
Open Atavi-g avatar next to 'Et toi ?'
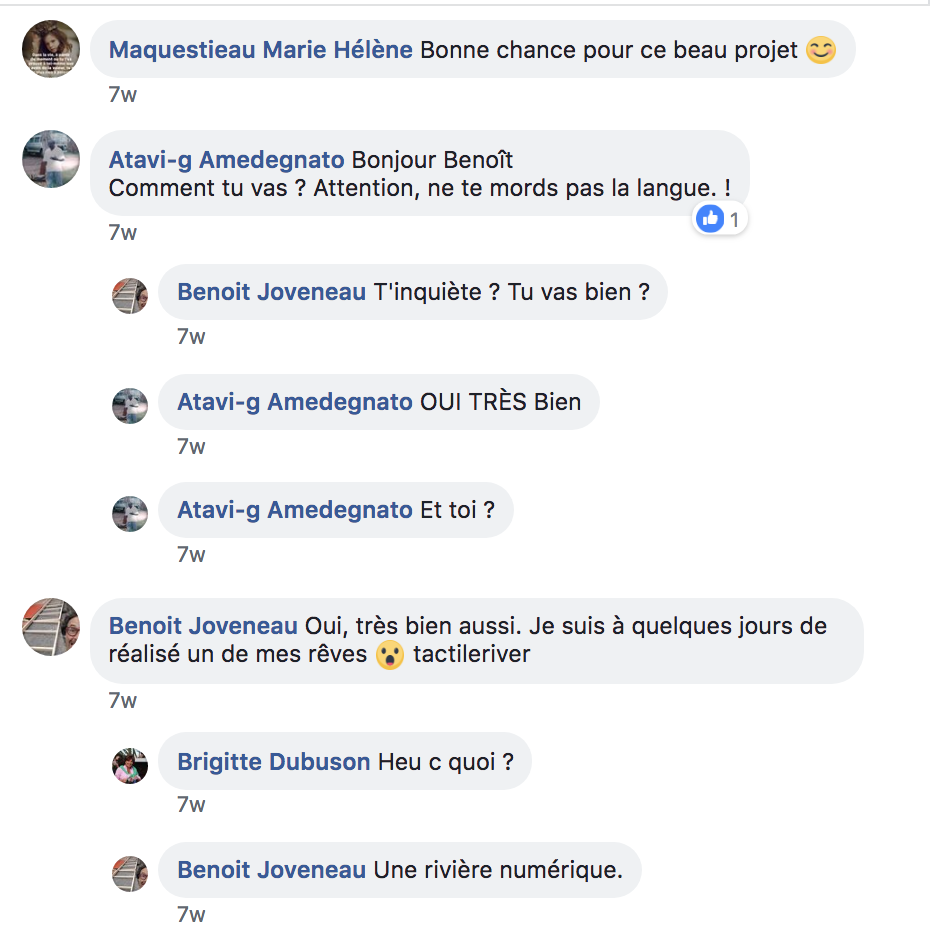point(130,514)
